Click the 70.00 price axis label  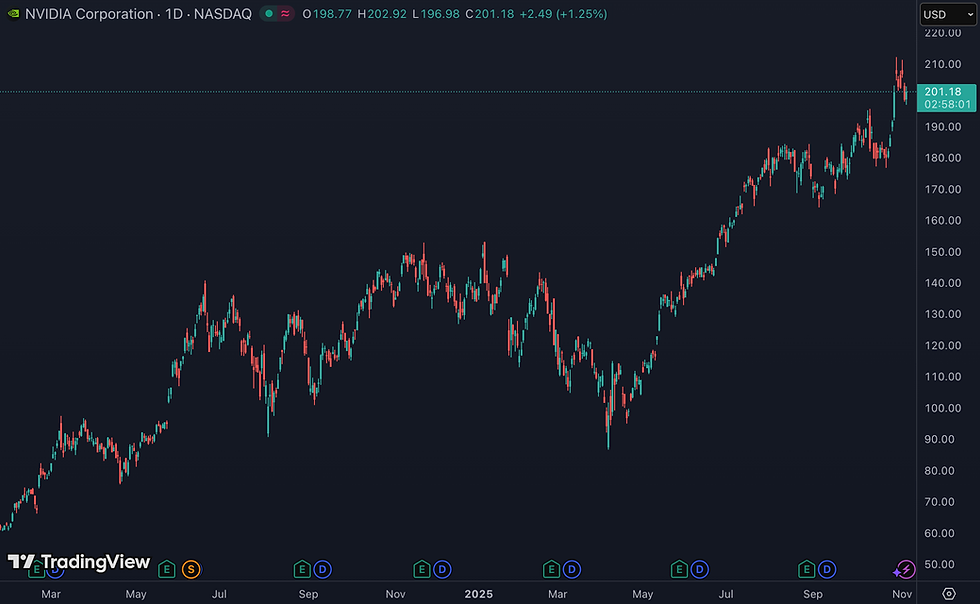tap(939, 501)
